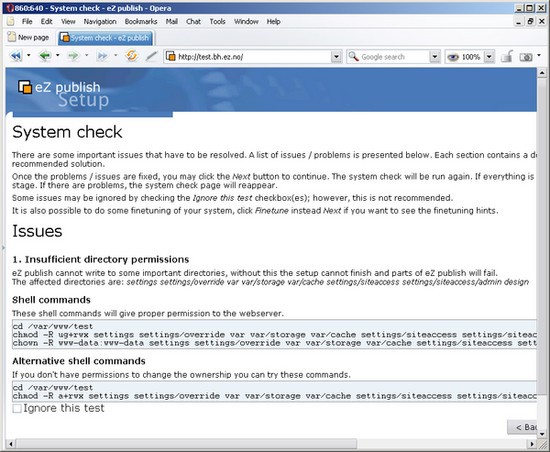Screen dimensions: 550x452
Task: Open the Google search engine dropdown
Action: [x=434, y=57]
